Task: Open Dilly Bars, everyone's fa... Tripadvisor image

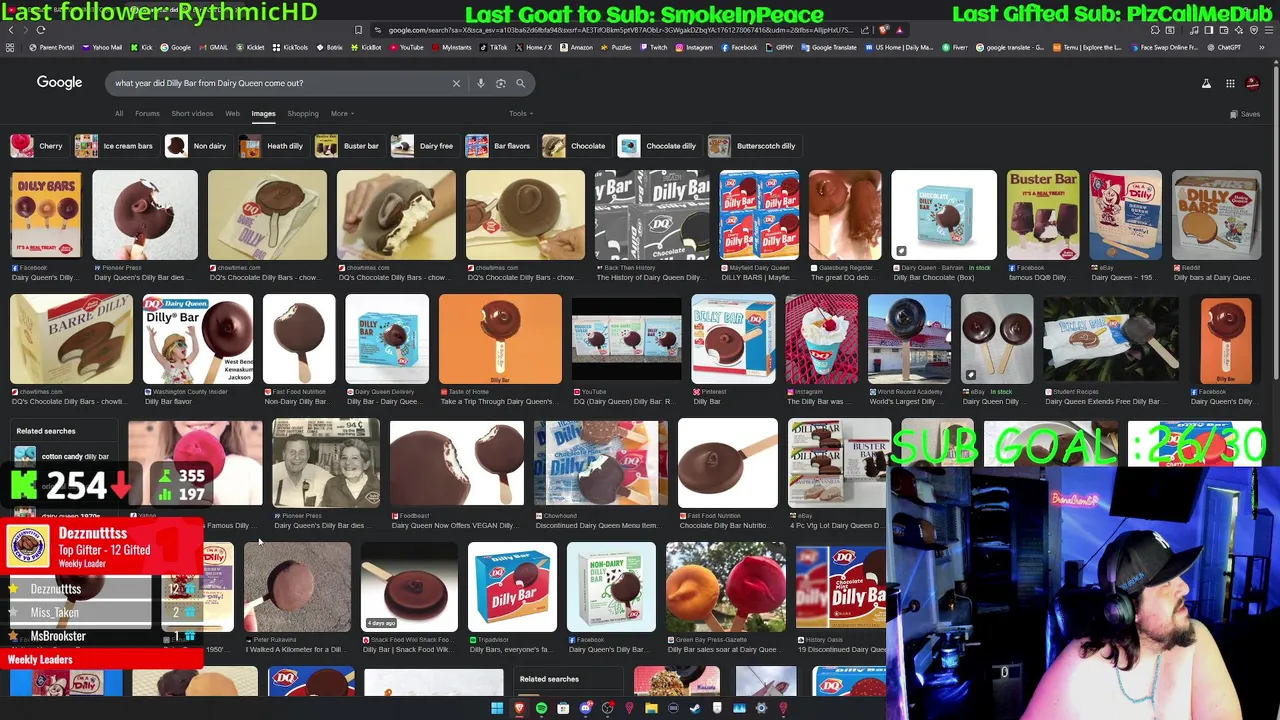Action: tap(512, 588)
